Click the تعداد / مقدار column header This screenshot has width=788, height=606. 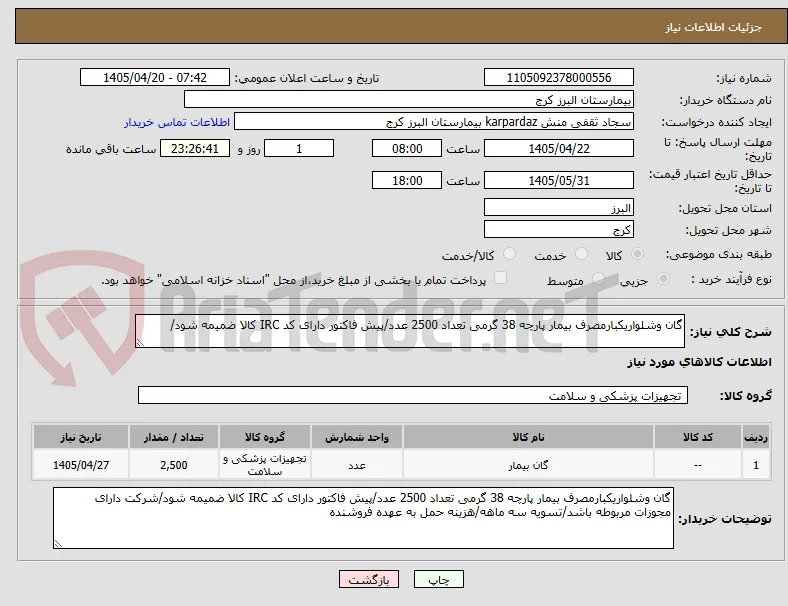tap(174, 437)
